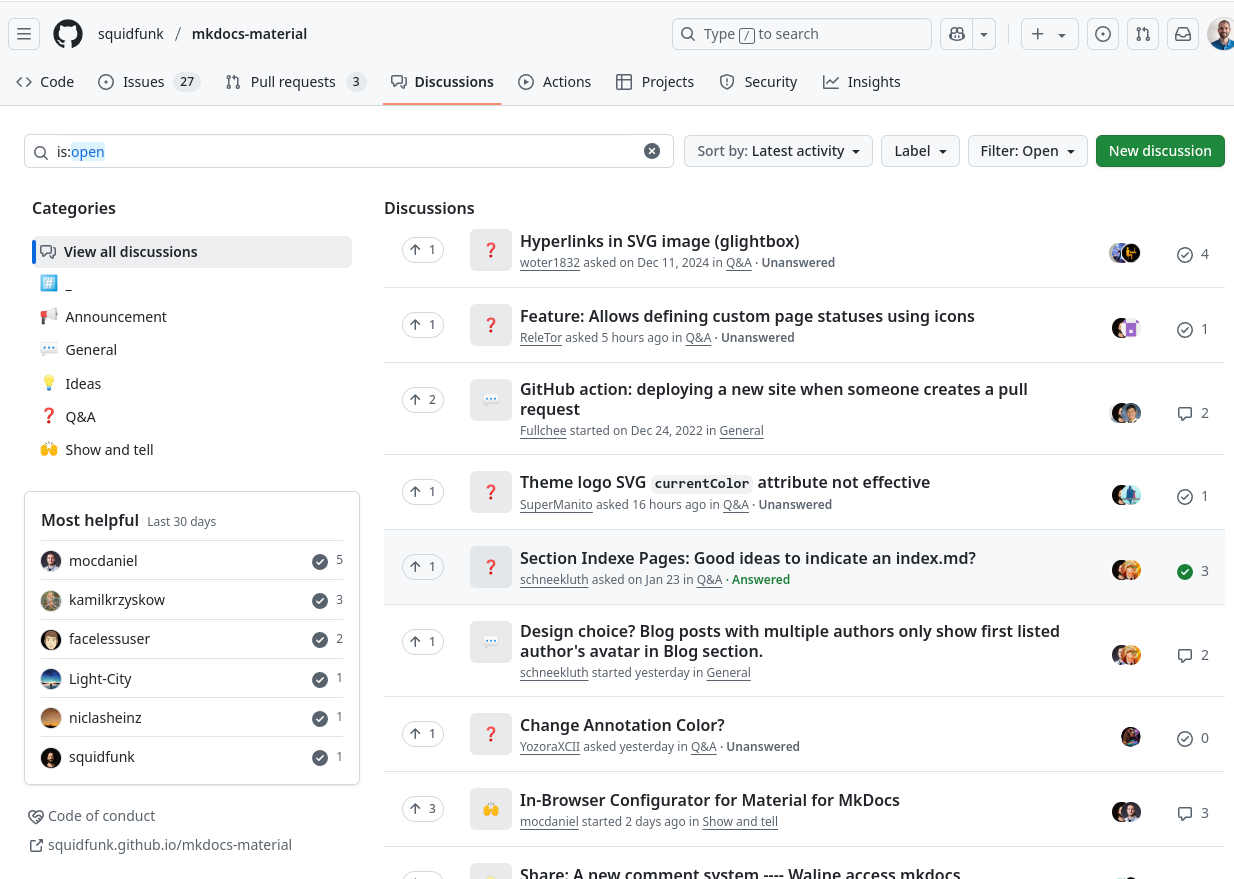This screenshot has height=879, width=1234.
Task: Click the Type / to search box
Action: click(802, 34)
